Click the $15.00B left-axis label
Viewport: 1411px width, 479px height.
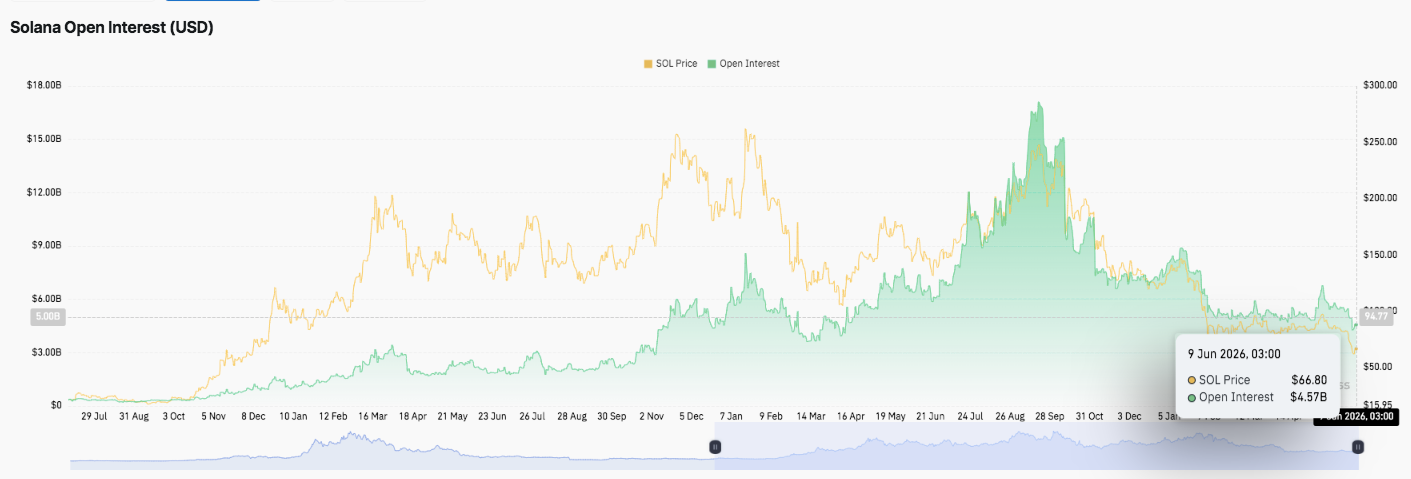pos(46,138)
